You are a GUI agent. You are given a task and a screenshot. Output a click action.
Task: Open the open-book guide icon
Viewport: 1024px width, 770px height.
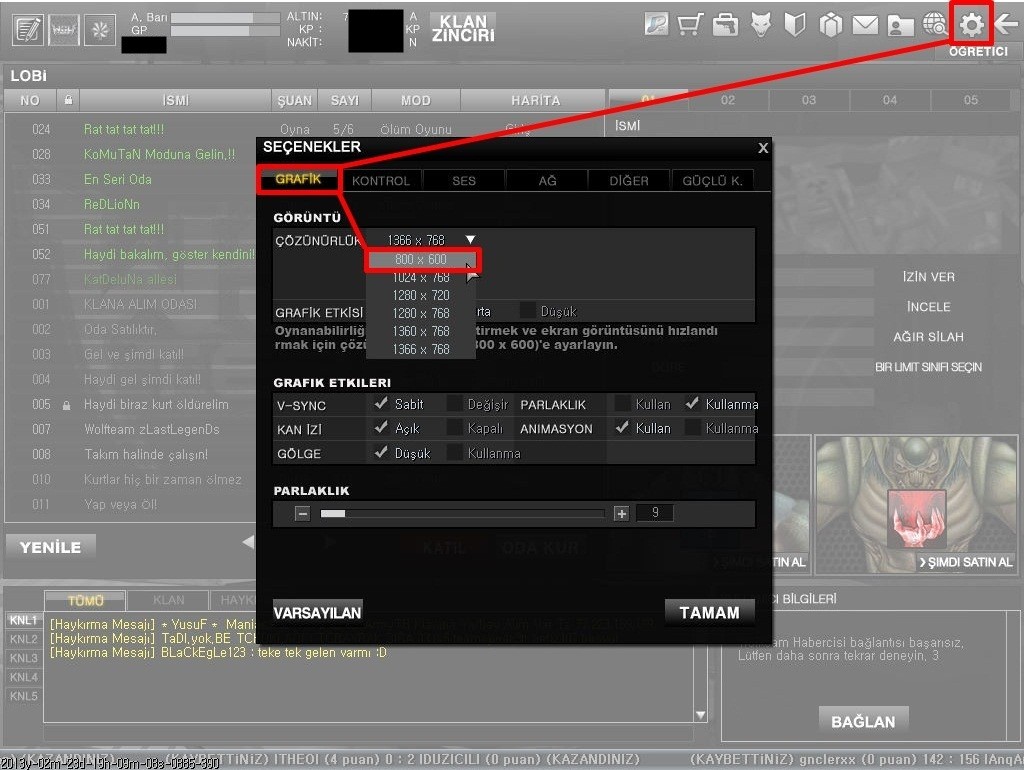[x=795, y=25]
